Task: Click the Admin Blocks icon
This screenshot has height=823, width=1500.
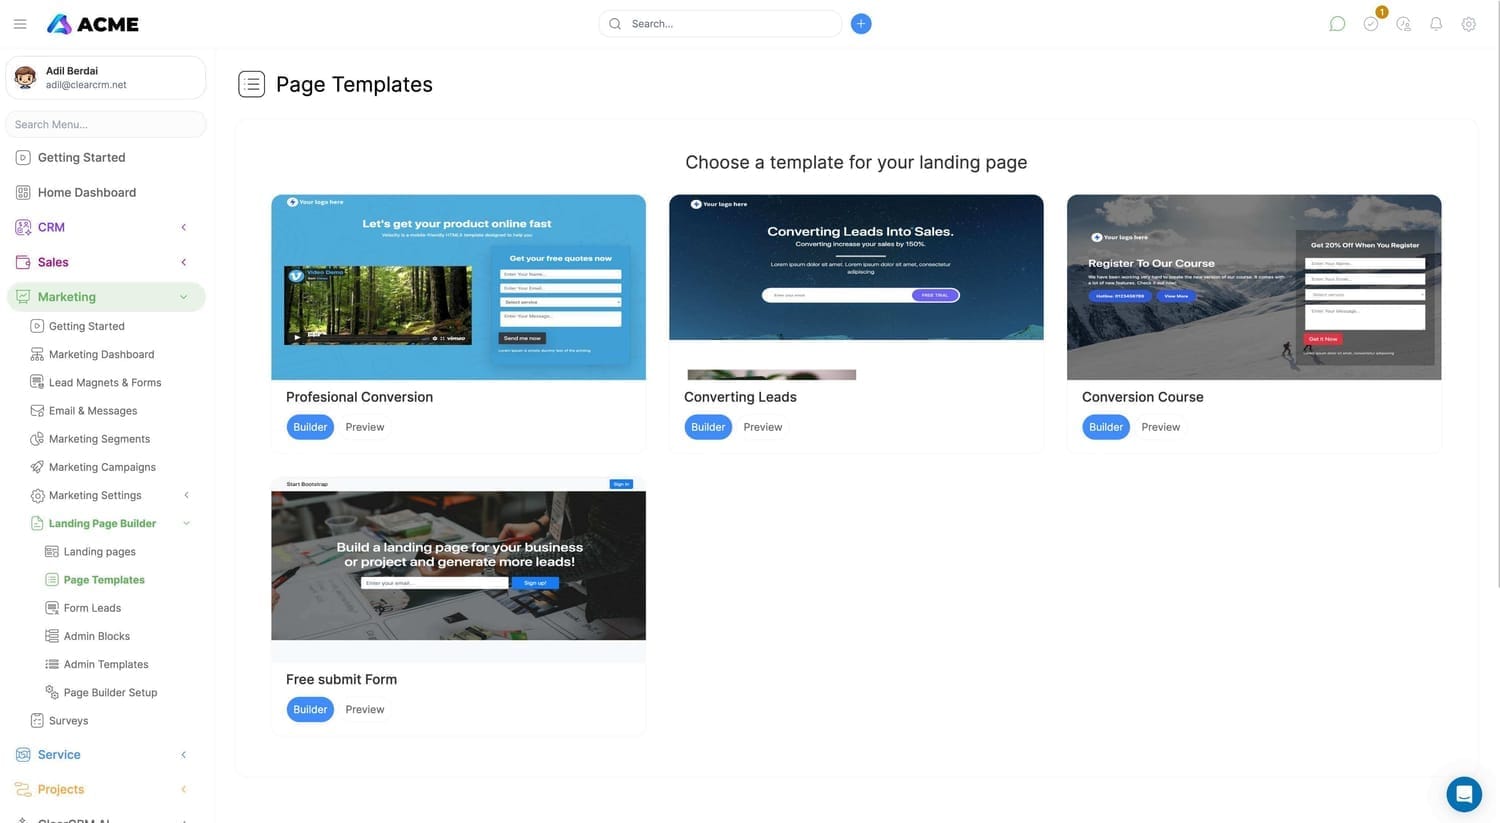Action: (x=52, y=636)
